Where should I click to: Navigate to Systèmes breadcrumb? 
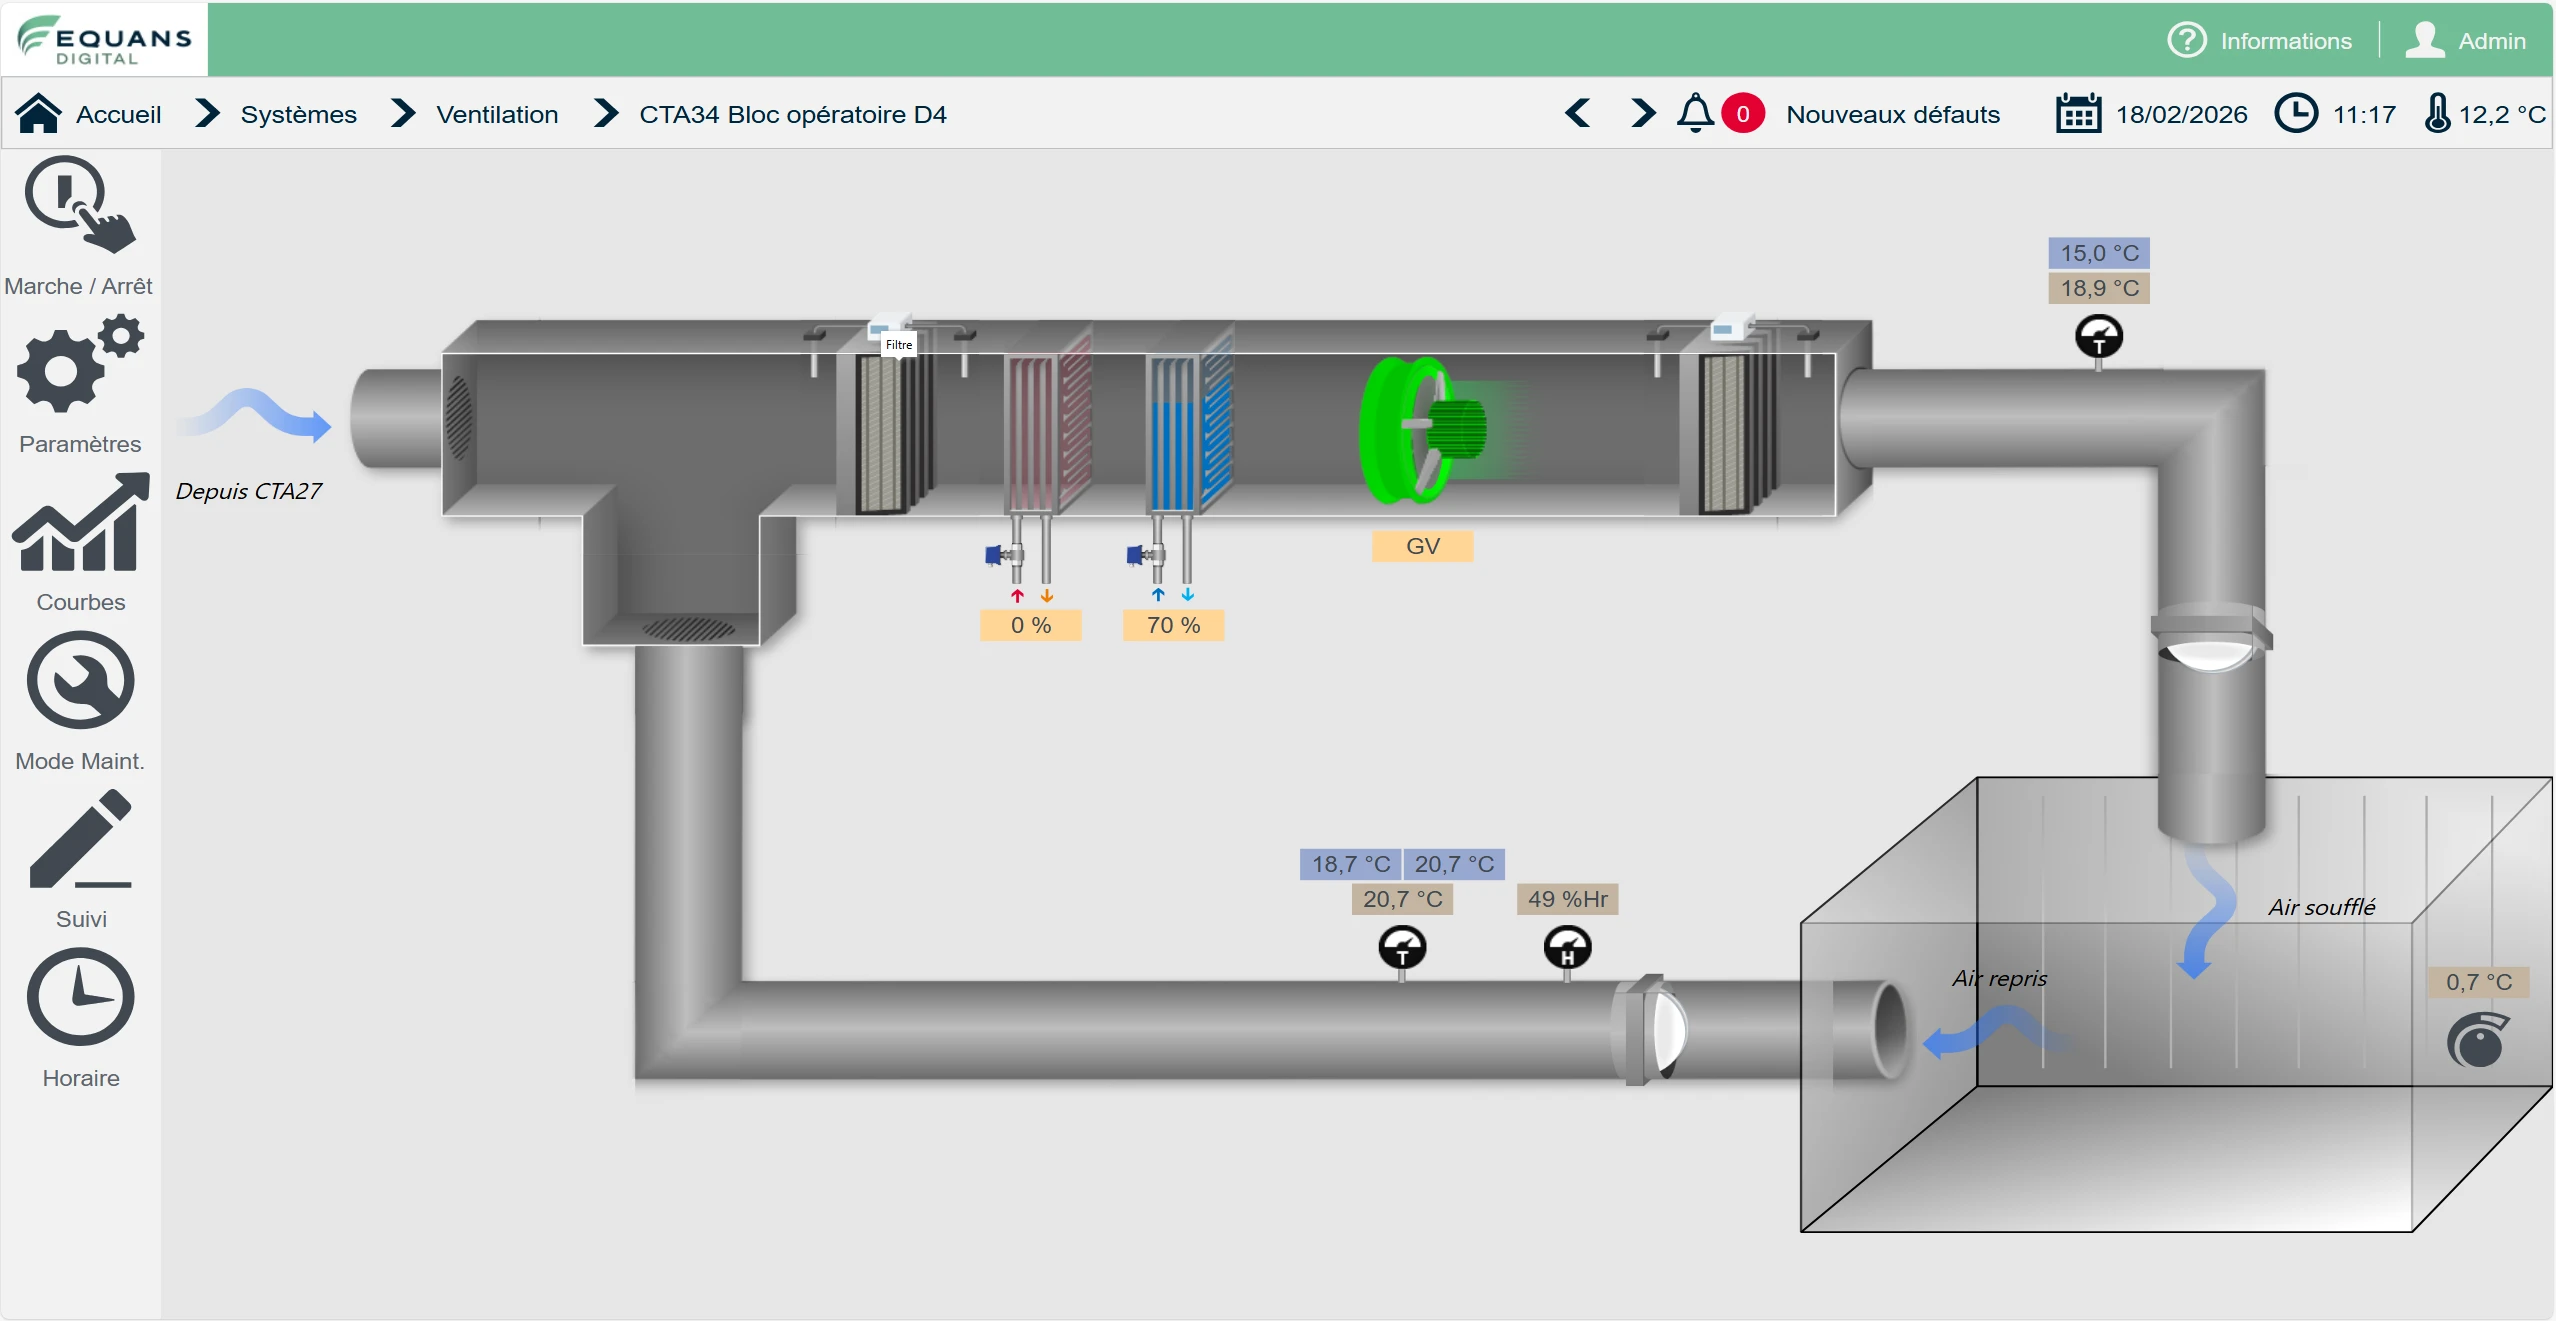298,114
